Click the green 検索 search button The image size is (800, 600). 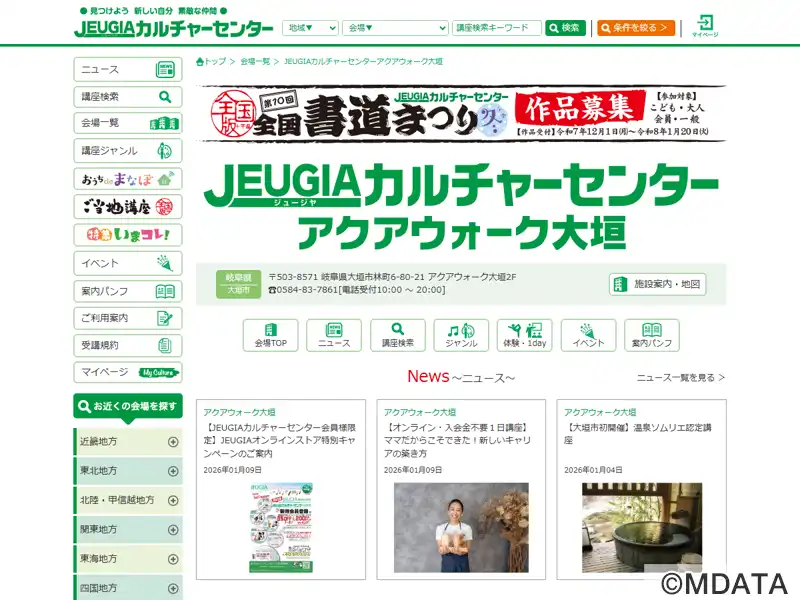point(565,28)
